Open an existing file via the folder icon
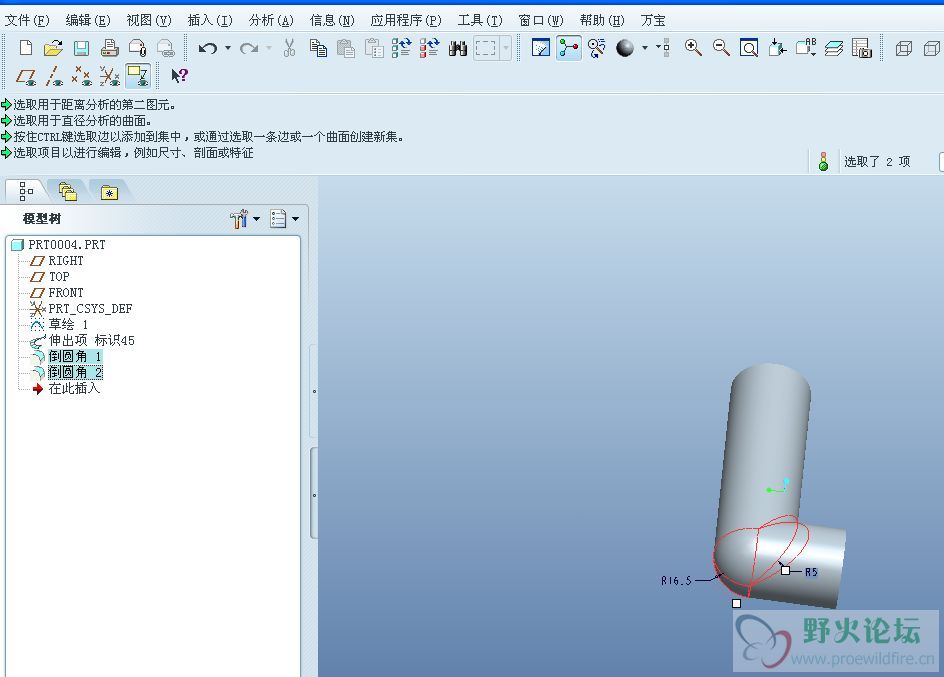The width and height of the screenshot is (944, 677). point(54,48)
